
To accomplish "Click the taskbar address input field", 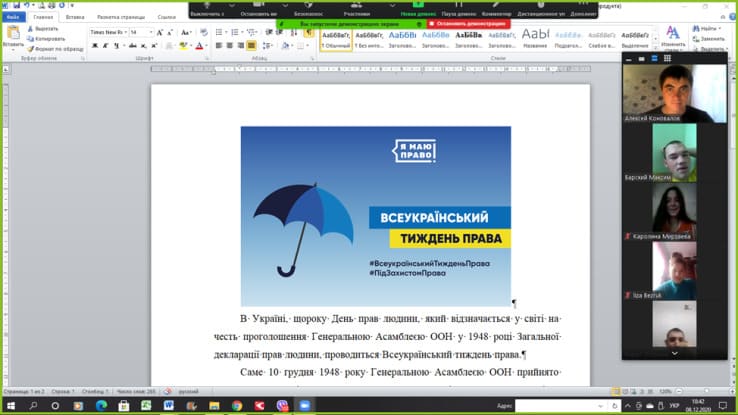I will tap(560, 406).
